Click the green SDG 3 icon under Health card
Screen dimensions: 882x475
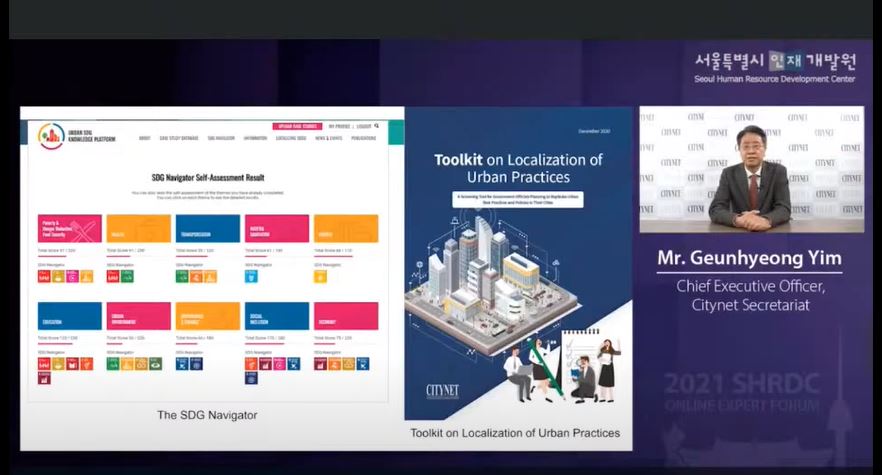[127, 276]
